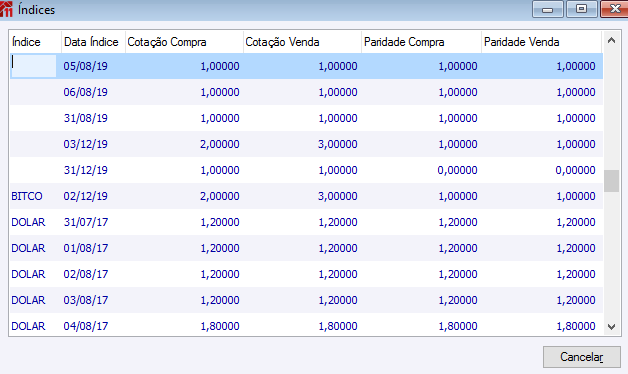Select the date 31/12/19
Screen dimensions: 628x374
(86, 170)
